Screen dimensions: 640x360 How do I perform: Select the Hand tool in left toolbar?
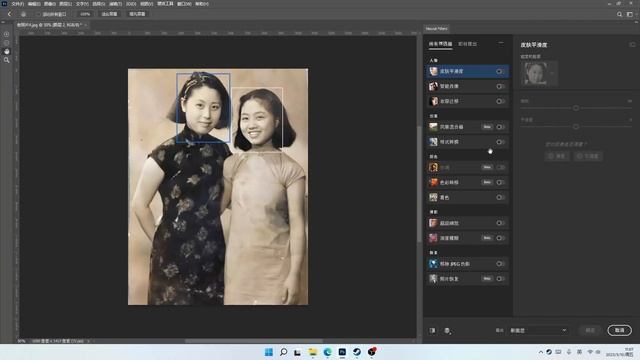[x=7, y=51]
